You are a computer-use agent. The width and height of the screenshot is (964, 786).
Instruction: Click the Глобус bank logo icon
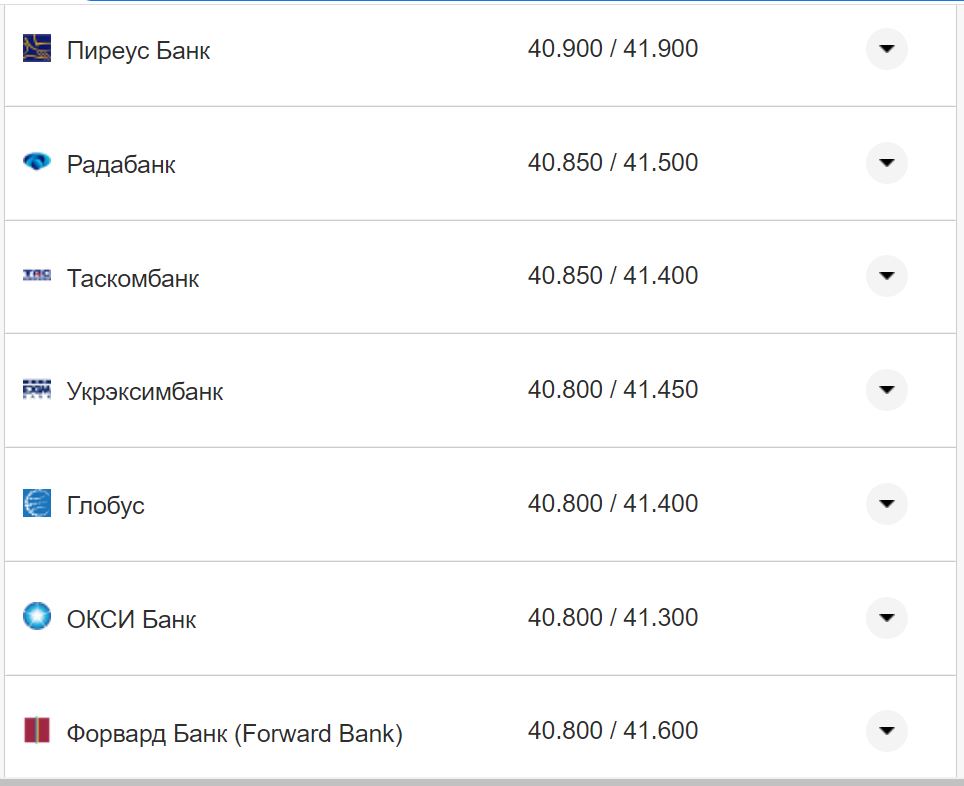click(37, 503)
